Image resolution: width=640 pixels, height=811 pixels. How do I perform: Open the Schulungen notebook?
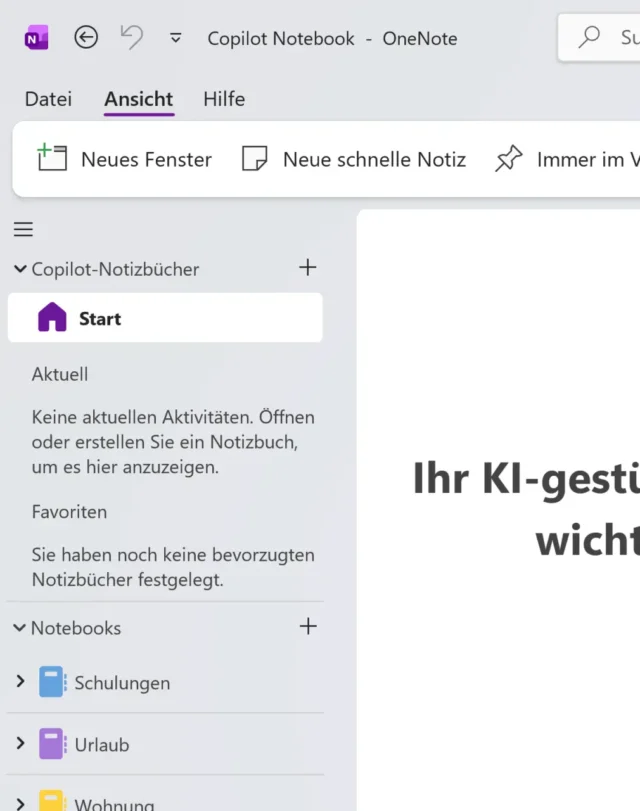pyautogui.click(x=122, y=683)
